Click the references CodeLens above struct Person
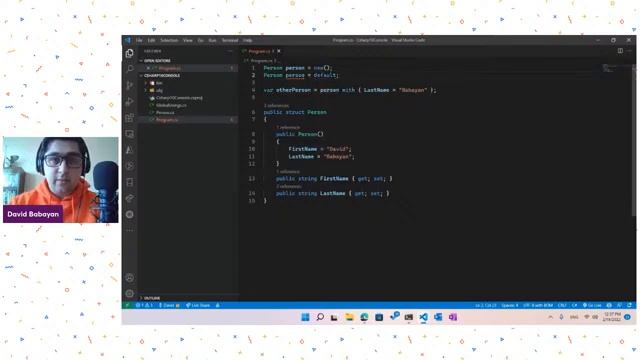The image size is (640, 360). point(276,106)
